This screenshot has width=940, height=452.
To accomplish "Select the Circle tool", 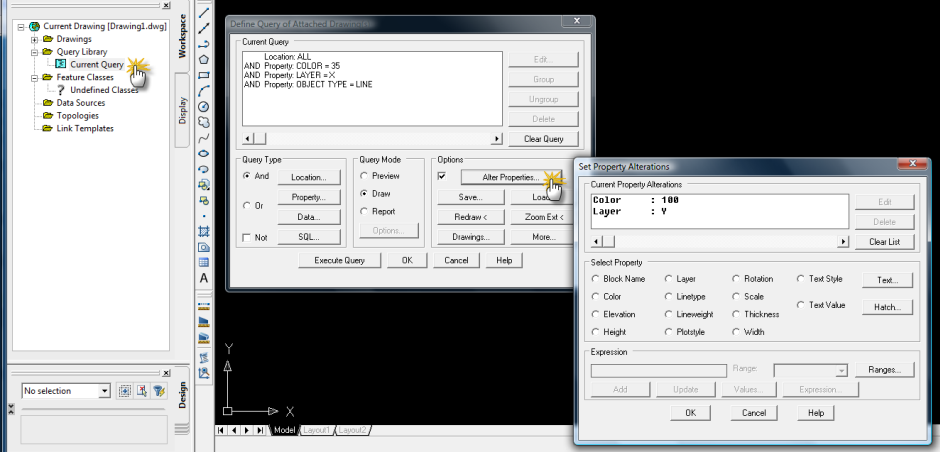I will [204, 107].
